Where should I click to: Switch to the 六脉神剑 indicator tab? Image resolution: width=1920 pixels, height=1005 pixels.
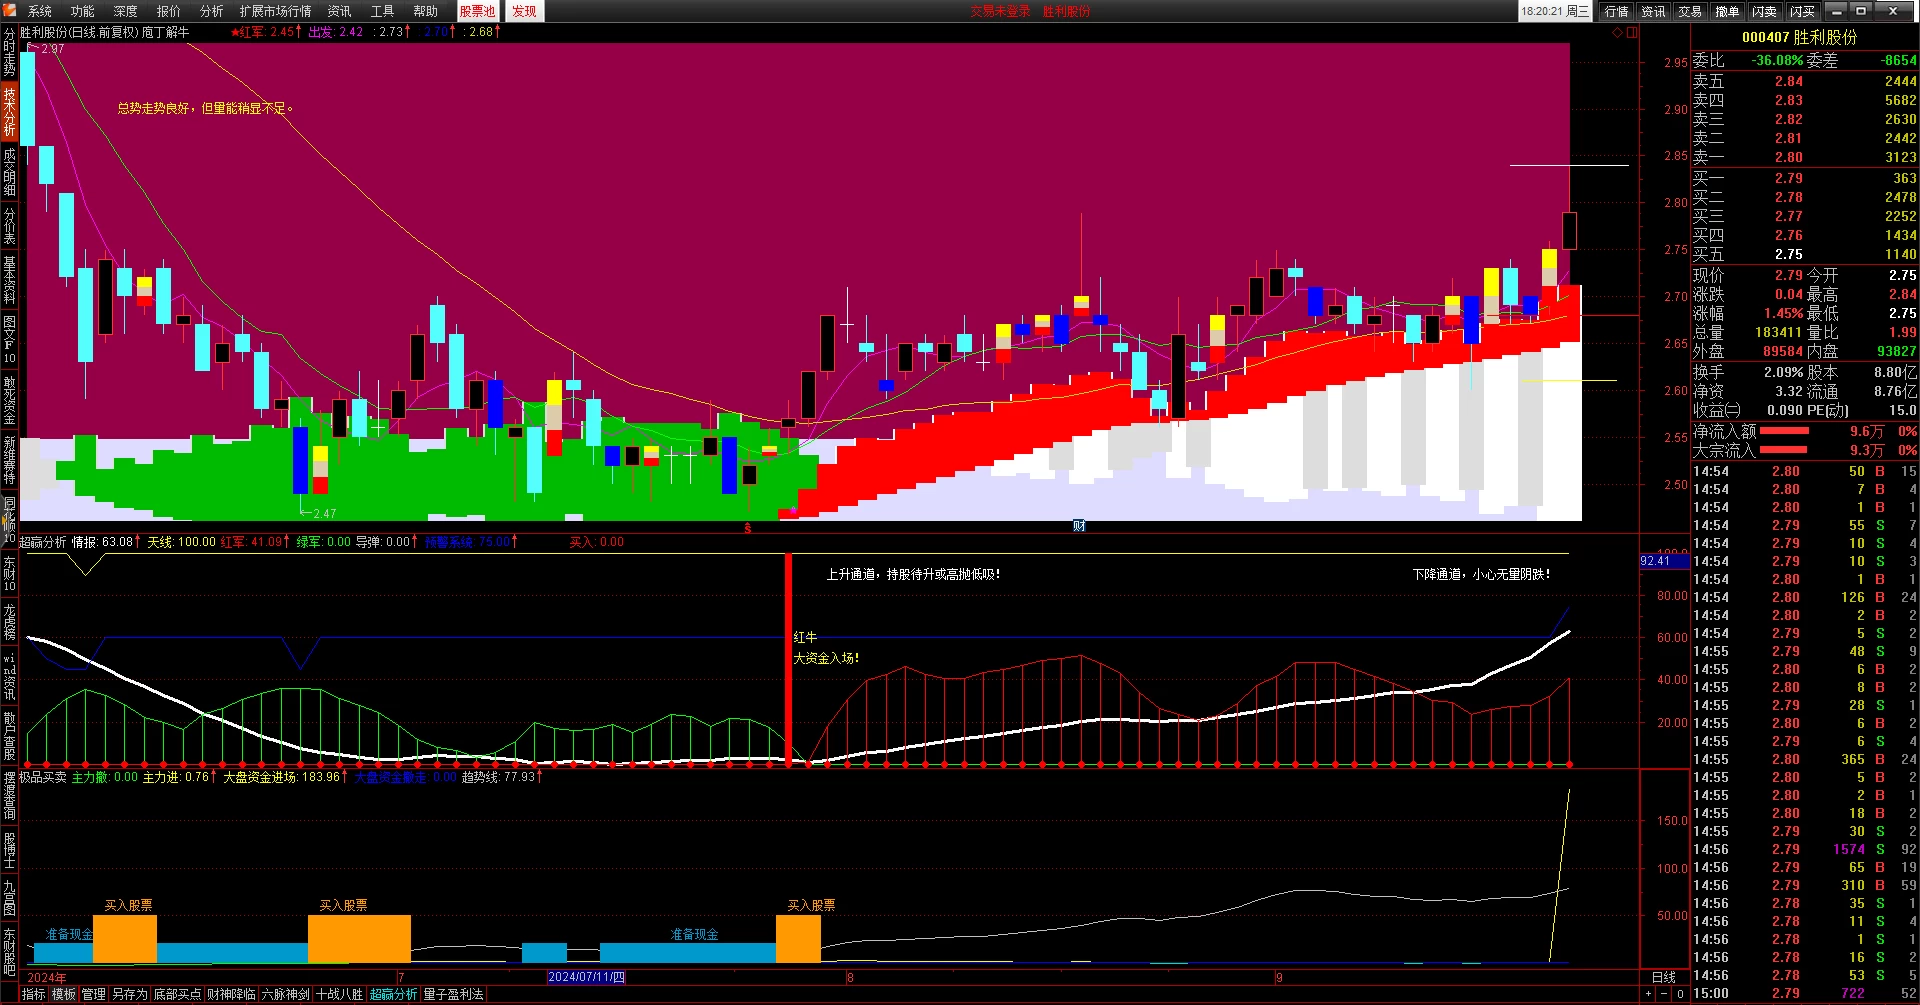tap(285, 994)
